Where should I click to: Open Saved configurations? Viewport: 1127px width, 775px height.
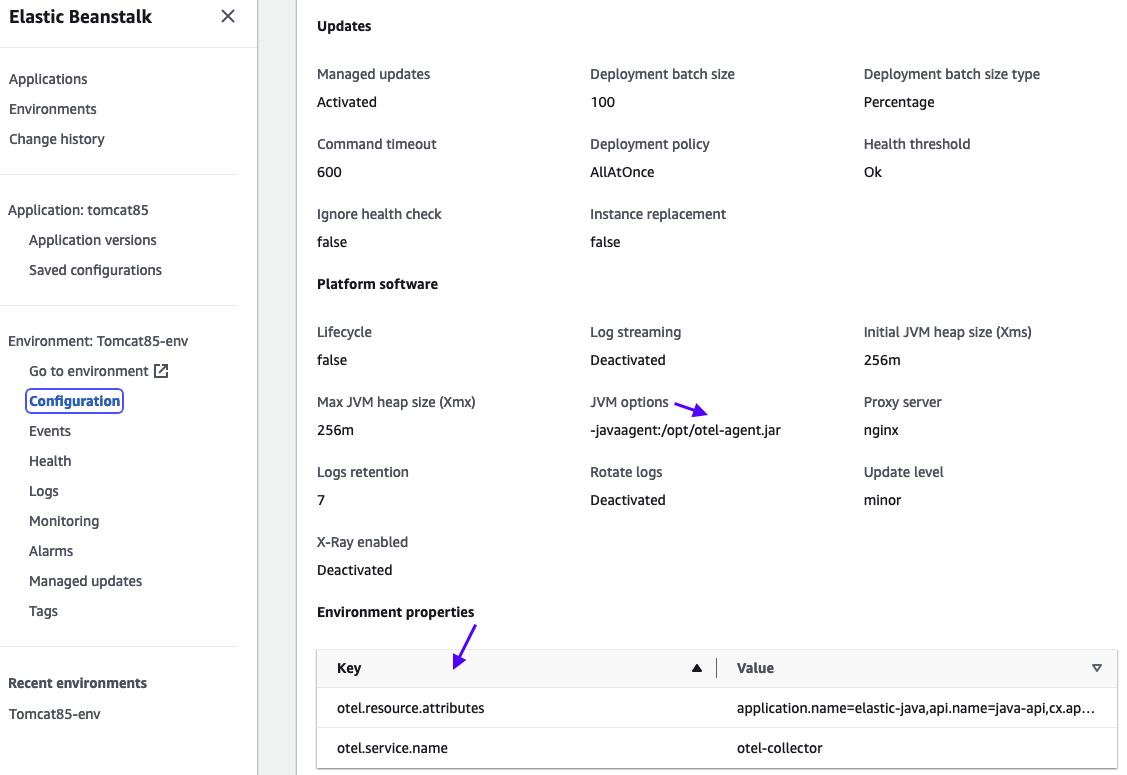(x=96, y=270)
